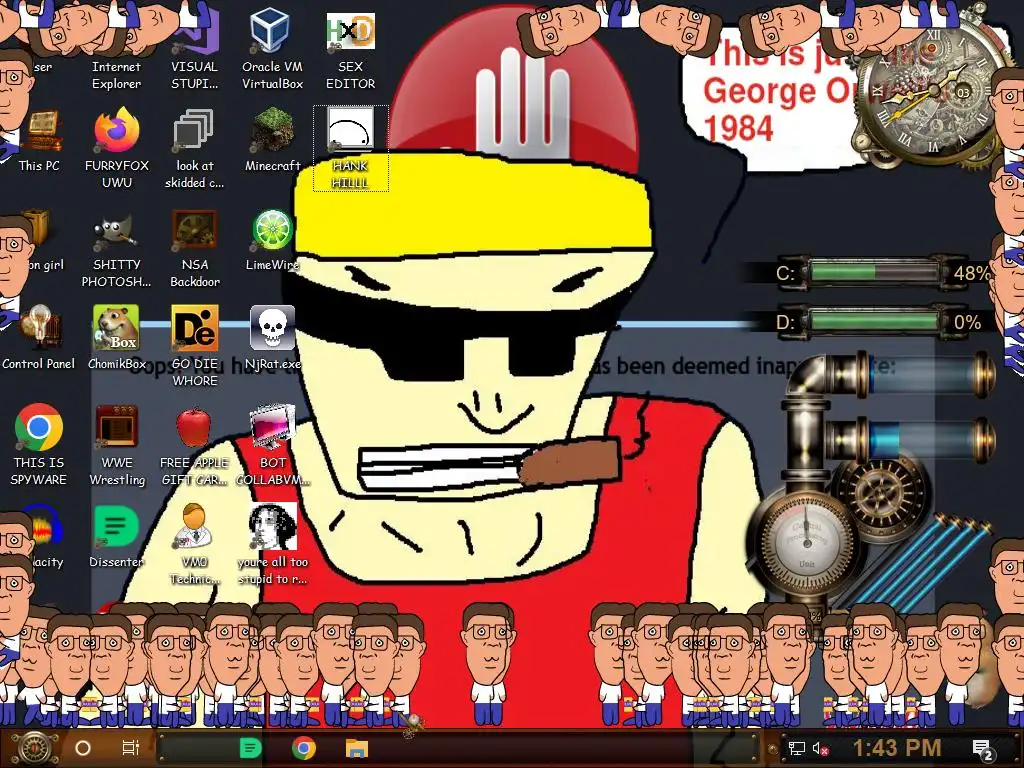Click the muted volume tray icon
This screenshot has height=768, width=1024.
pos(821,748)
